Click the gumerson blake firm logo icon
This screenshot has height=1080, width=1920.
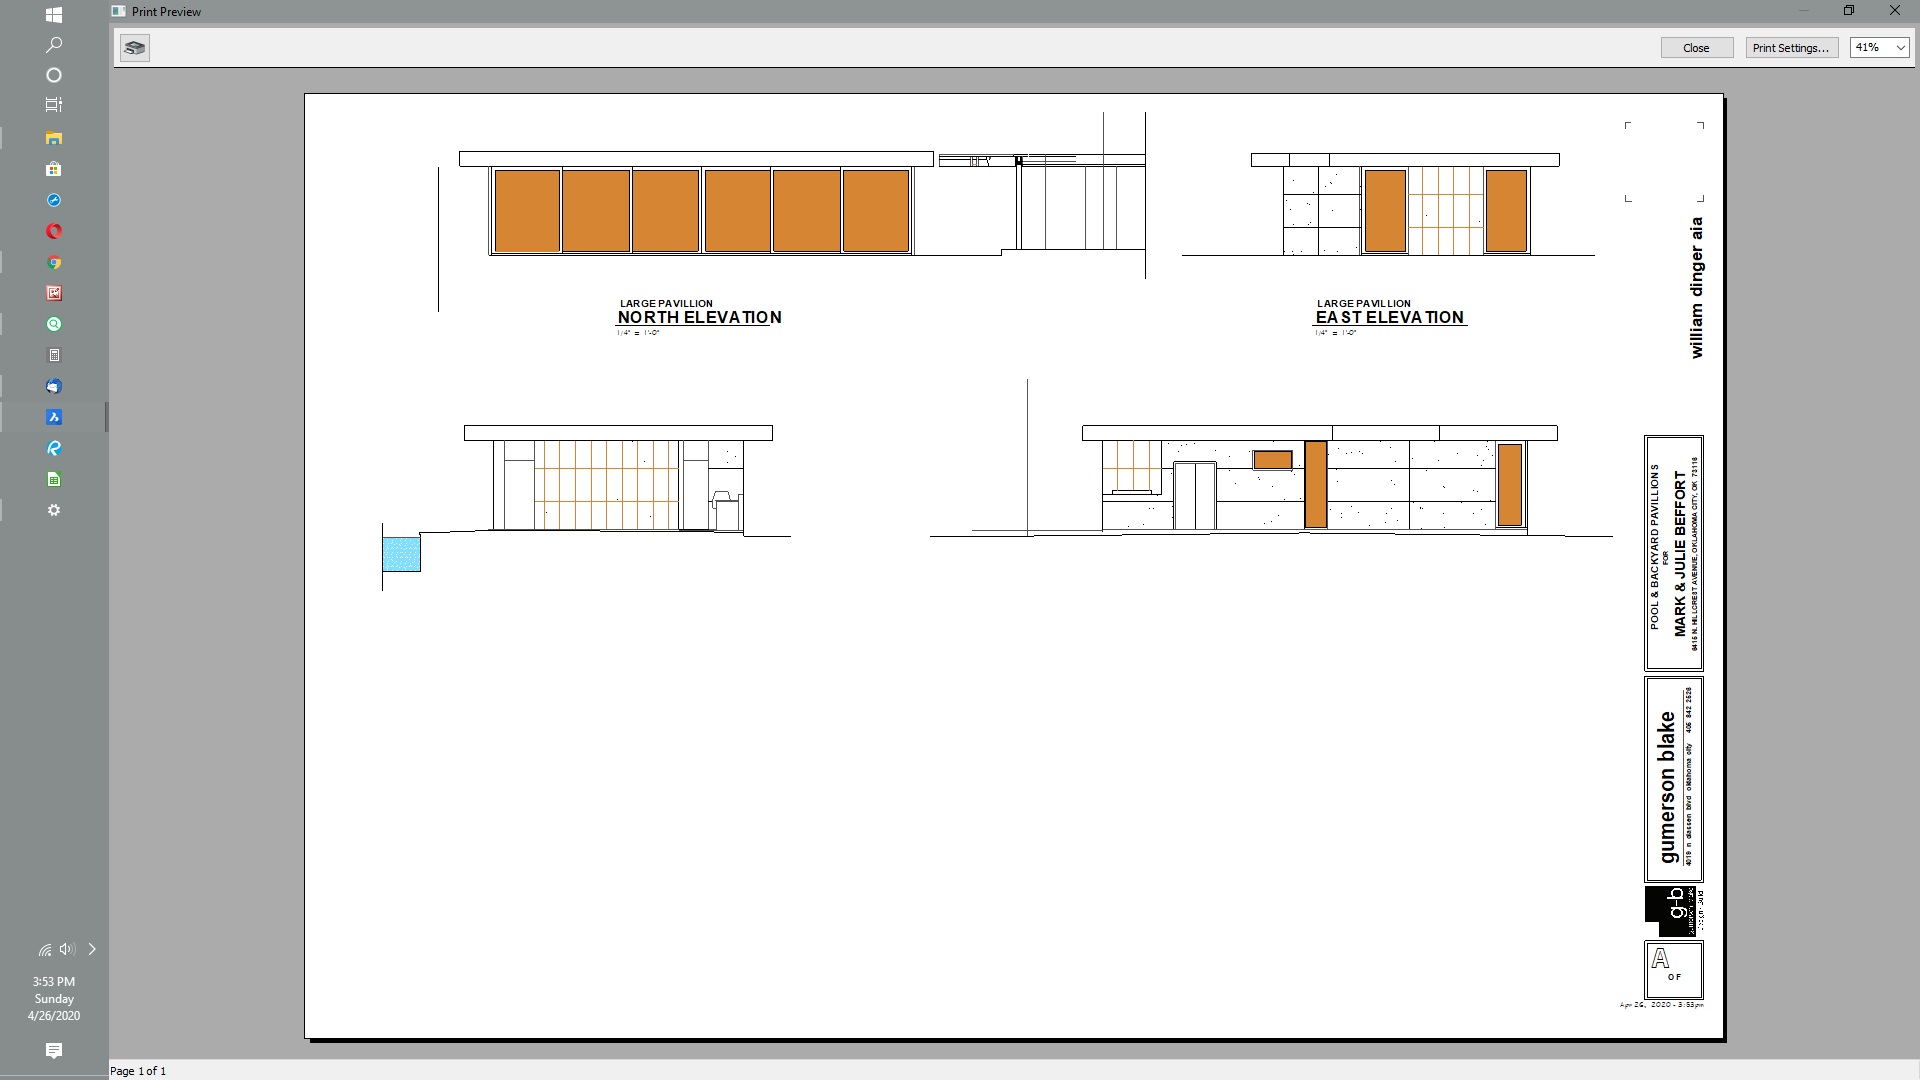pyautogui.click(x=1667, y=910)
